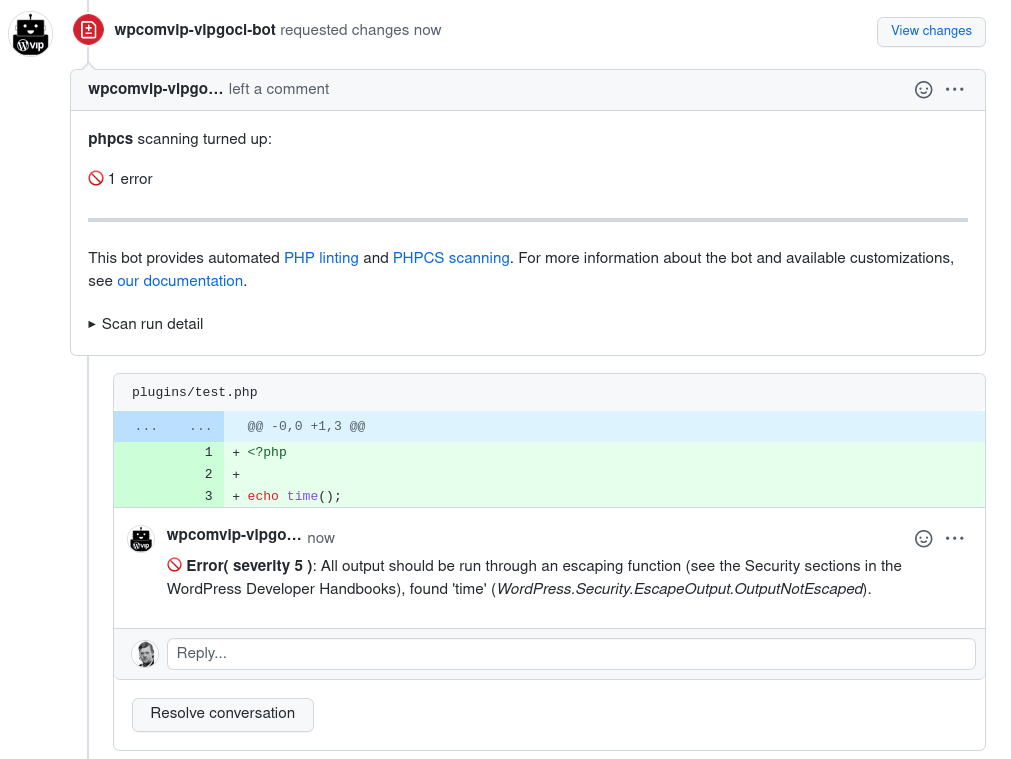Open the "our documentation" link

pos(180,280)
